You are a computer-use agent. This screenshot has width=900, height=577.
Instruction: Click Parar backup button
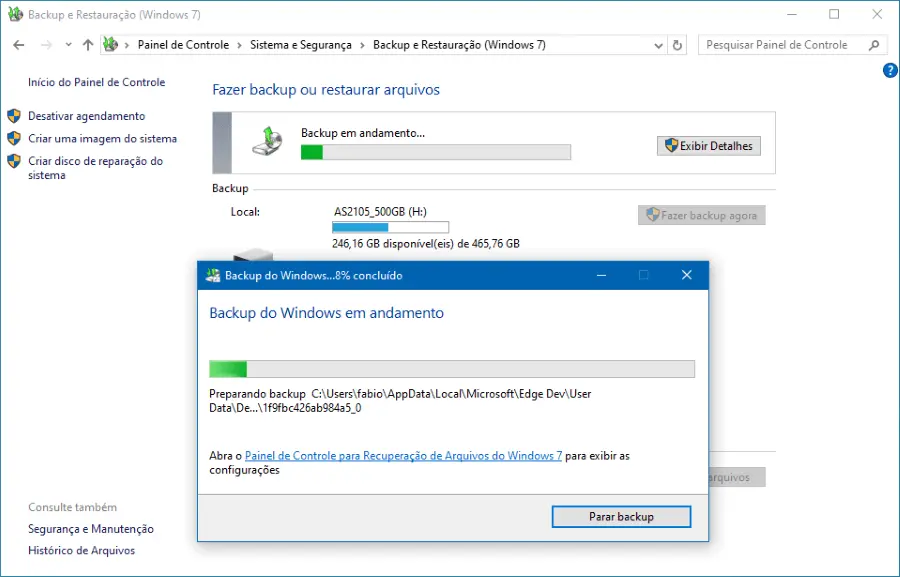[621, 517]
